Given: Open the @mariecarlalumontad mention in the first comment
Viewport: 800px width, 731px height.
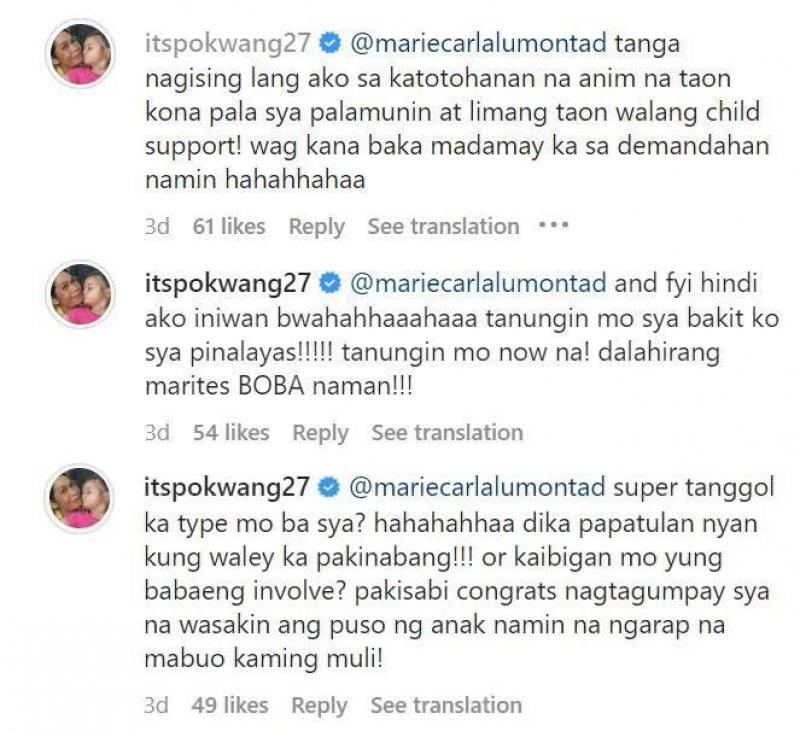Looking at the screenshot, I should [x=479, y=43].
